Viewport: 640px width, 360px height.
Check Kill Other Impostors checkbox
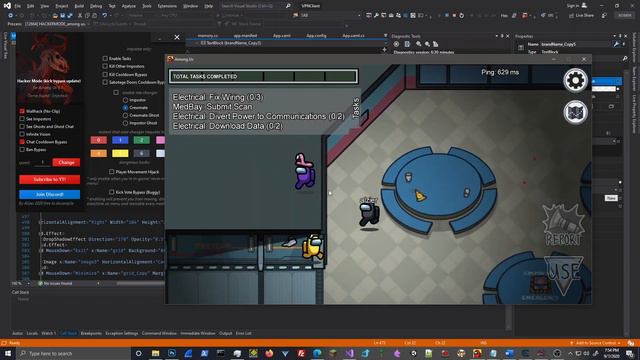tap(105, 66)
